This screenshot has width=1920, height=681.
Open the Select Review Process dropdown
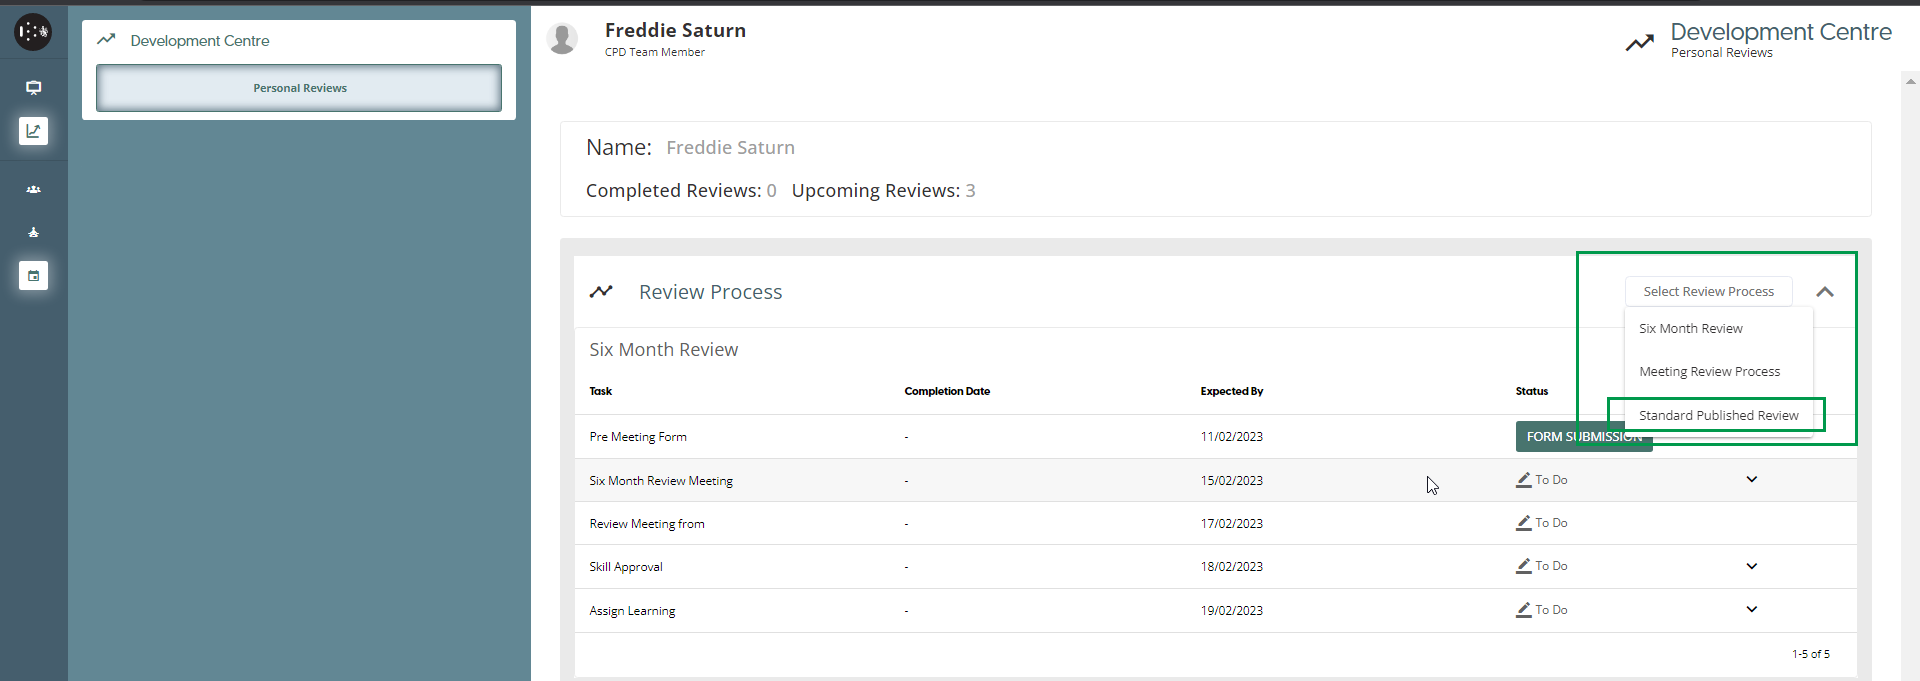(x=1708, y=292)
